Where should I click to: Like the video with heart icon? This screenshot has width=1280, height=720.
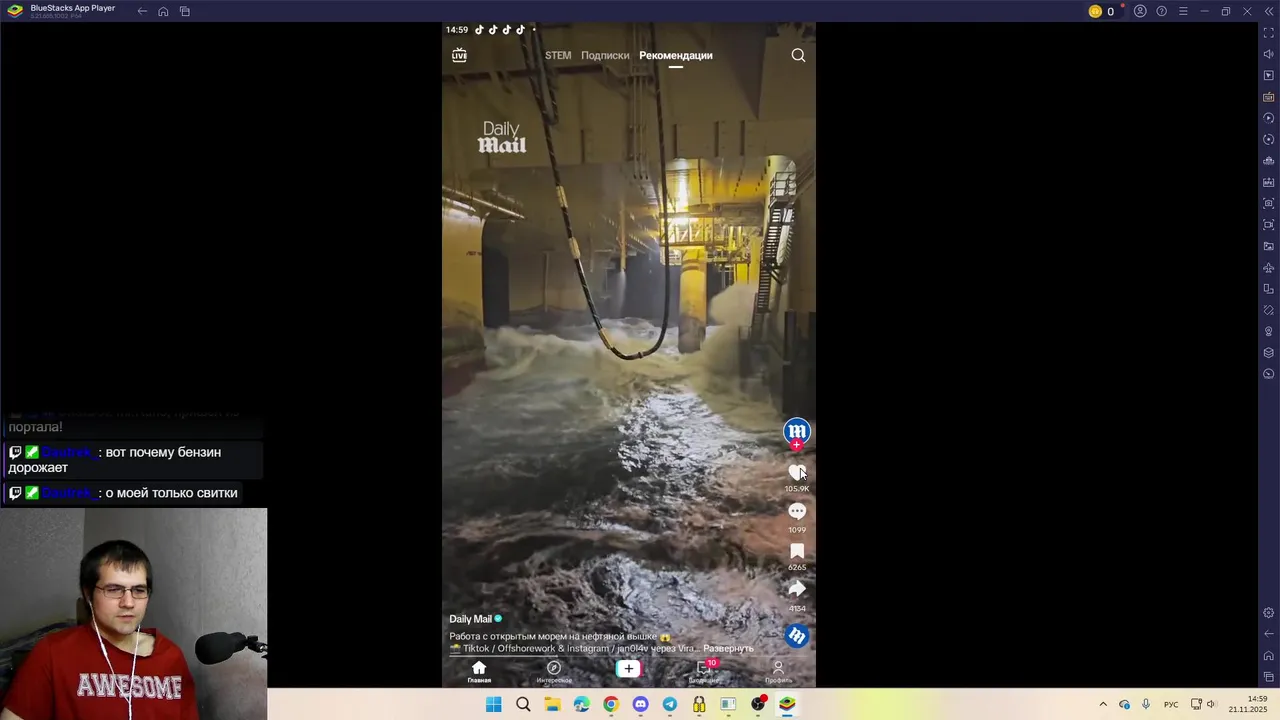(797, 472)
